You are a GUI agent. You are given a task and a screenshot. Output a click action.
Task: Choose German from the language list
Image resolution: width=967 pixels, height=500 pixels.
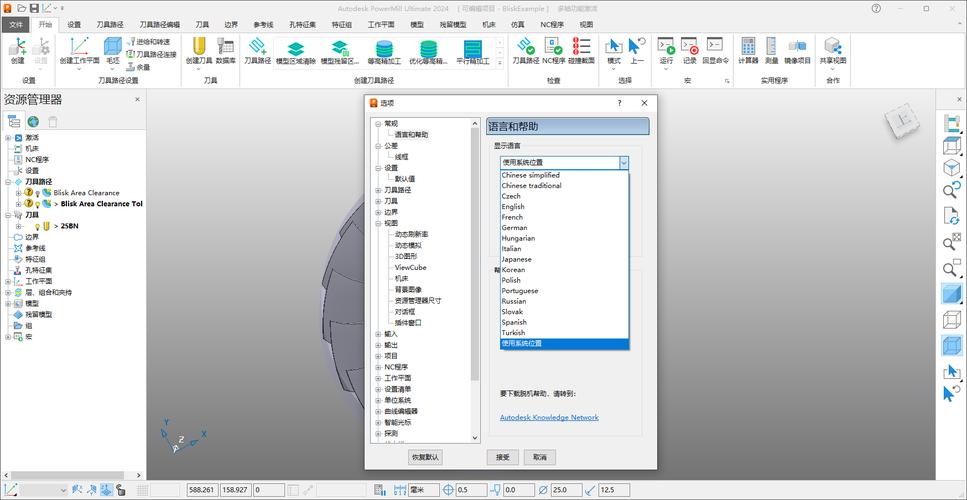pyautogui.click(x=514, y=227)
